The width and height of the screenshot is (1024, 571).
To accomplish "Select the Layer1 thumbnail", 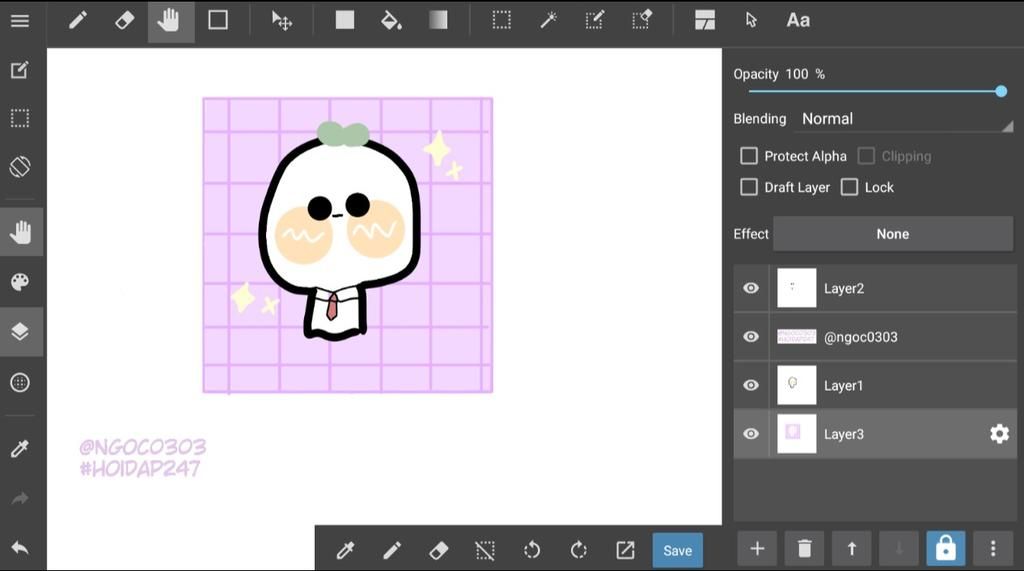I will click(797, 385).
